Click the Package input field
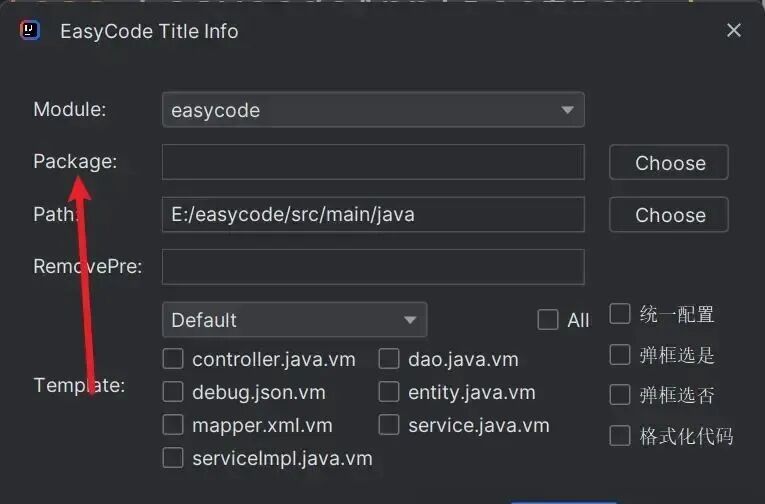Screen dimensions: 765x504 coord(373,162)
